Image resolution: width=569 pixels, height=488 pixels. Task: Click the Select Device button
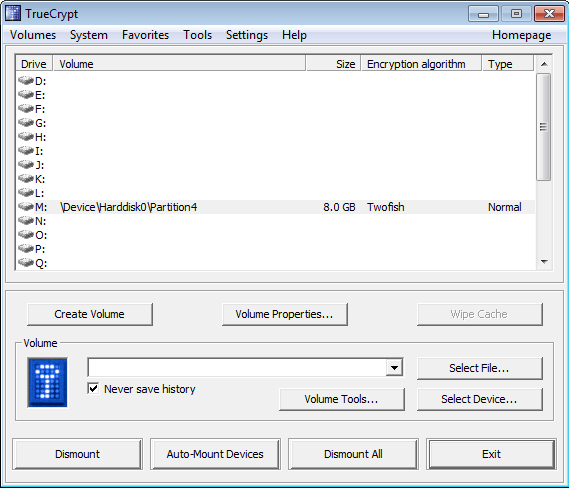tap(480, 399)
